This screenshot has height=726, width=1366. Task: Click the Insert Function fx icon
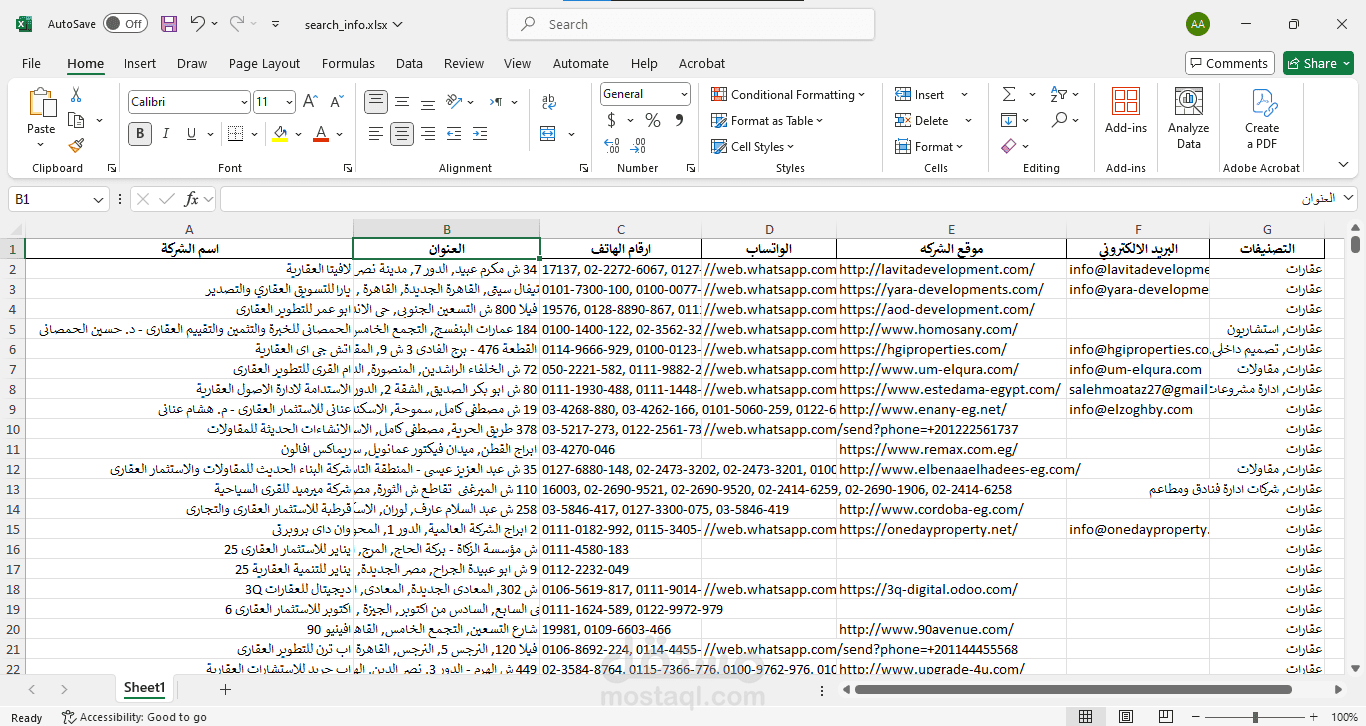tap(191, 199)
